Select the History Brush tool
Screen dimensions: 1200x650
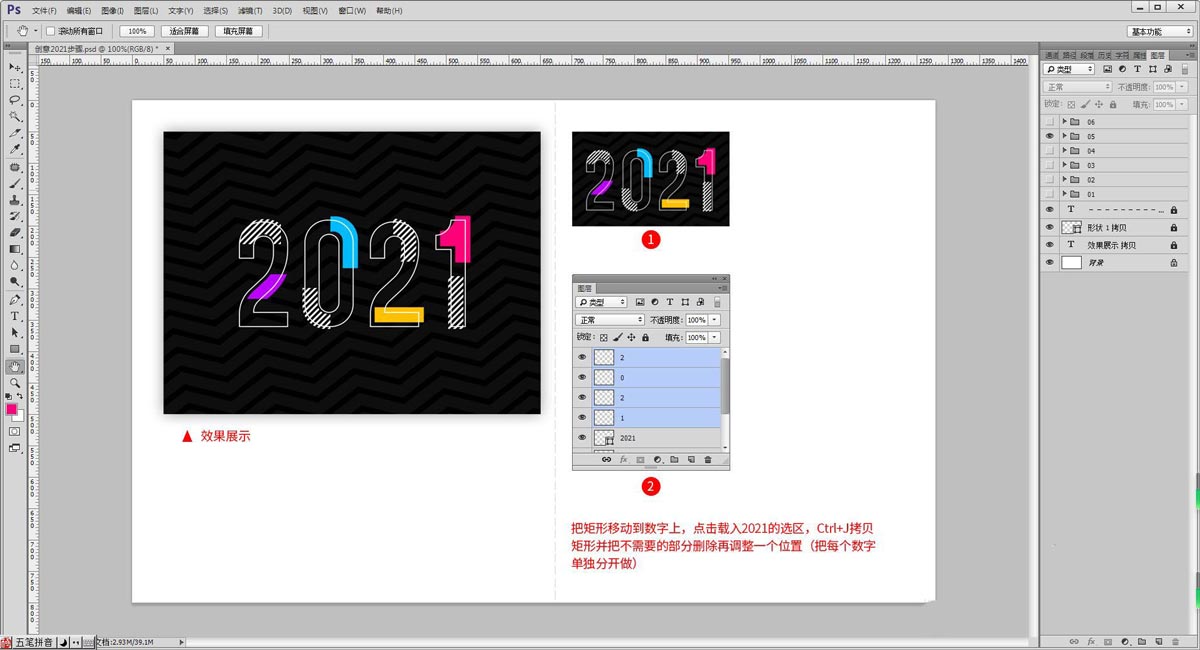pyautogui.click(x=15, y=216)
